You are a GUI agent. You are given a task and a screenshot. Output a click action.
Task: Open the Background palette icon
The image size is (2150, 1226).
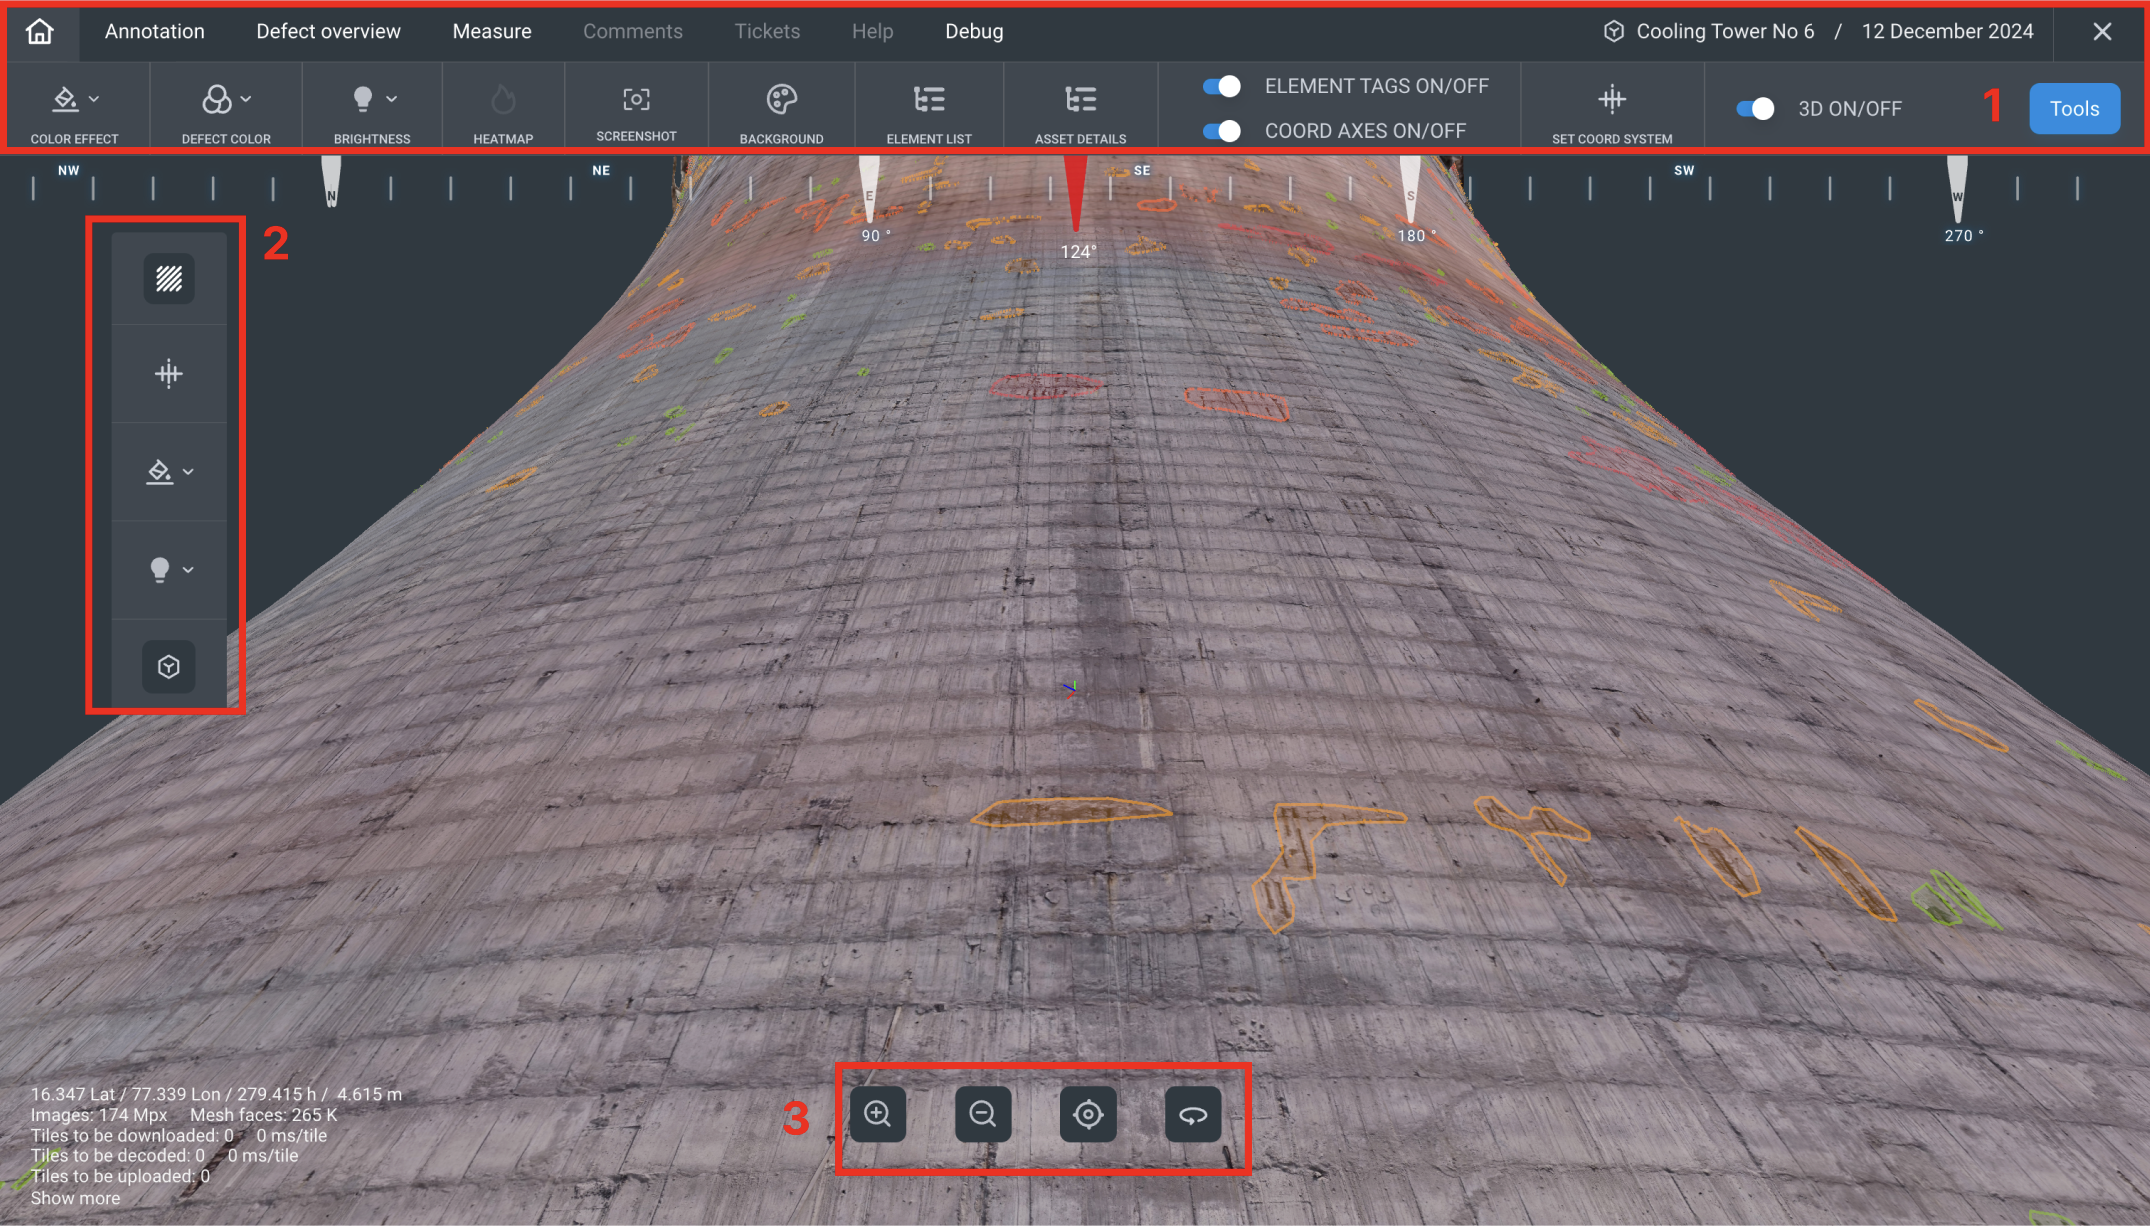click(x=781, y=100)
